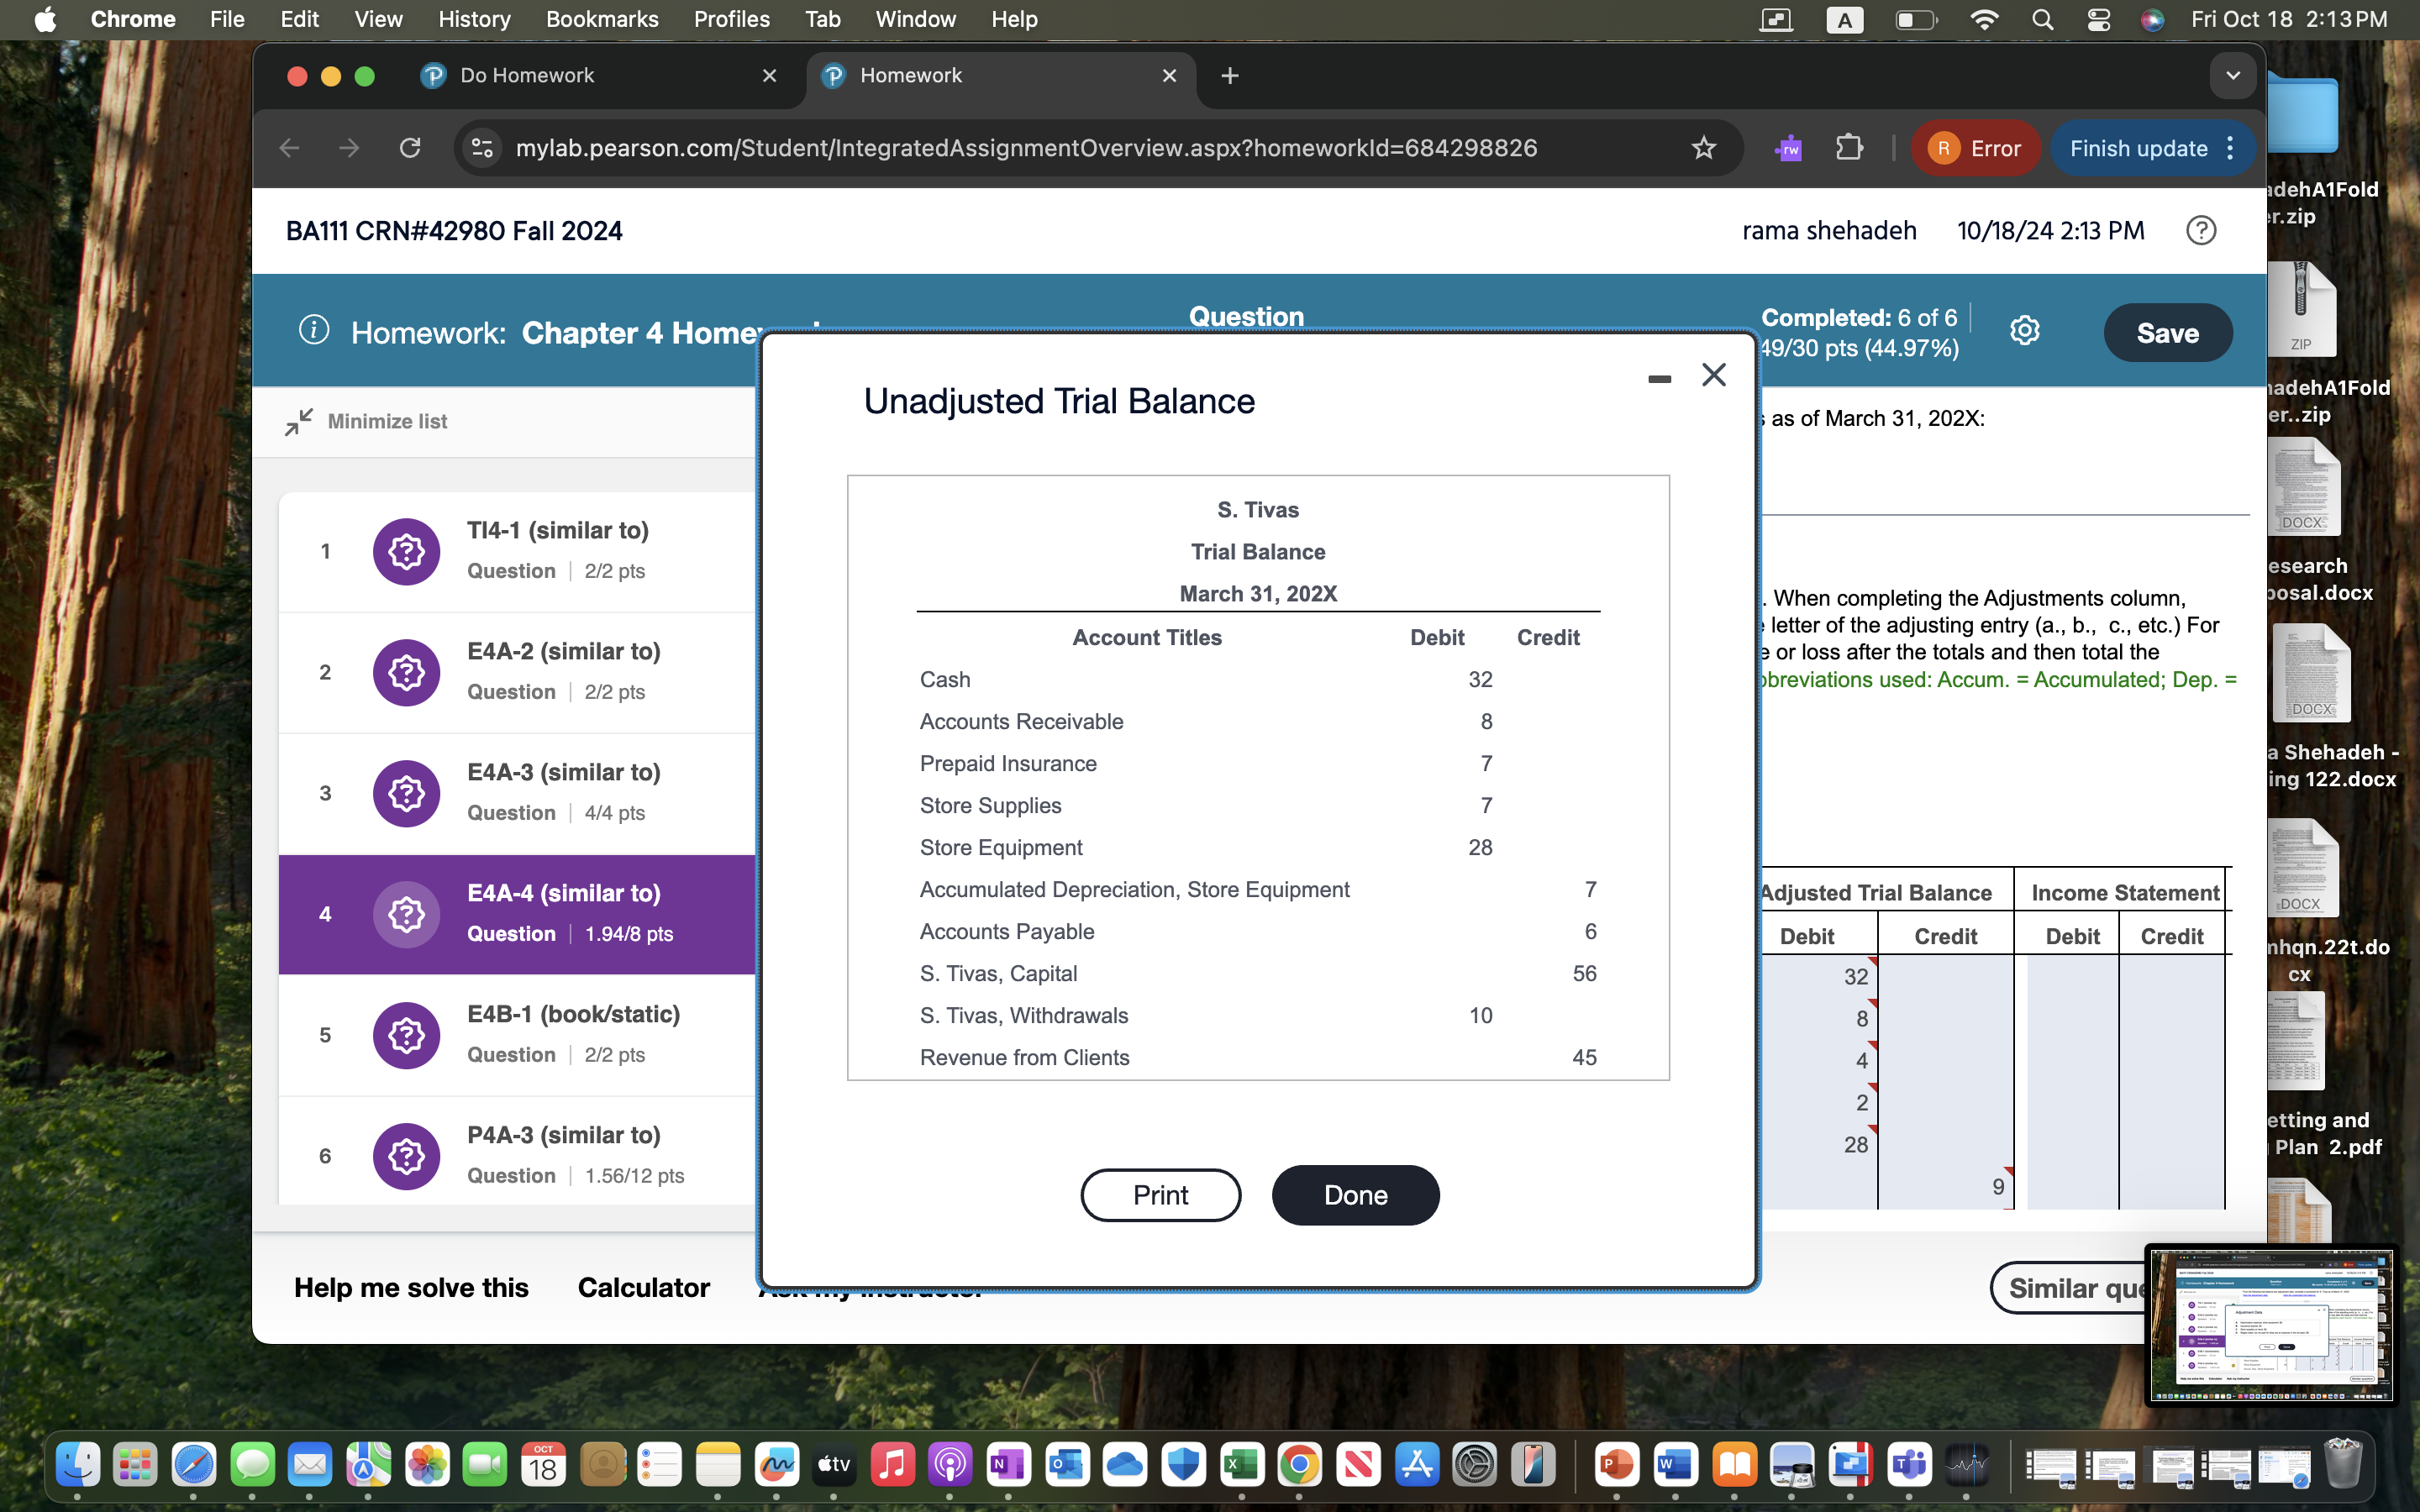The image size is (2420, 1512).
Task: Click the Print button
Action: [x=1160, y=1194]
